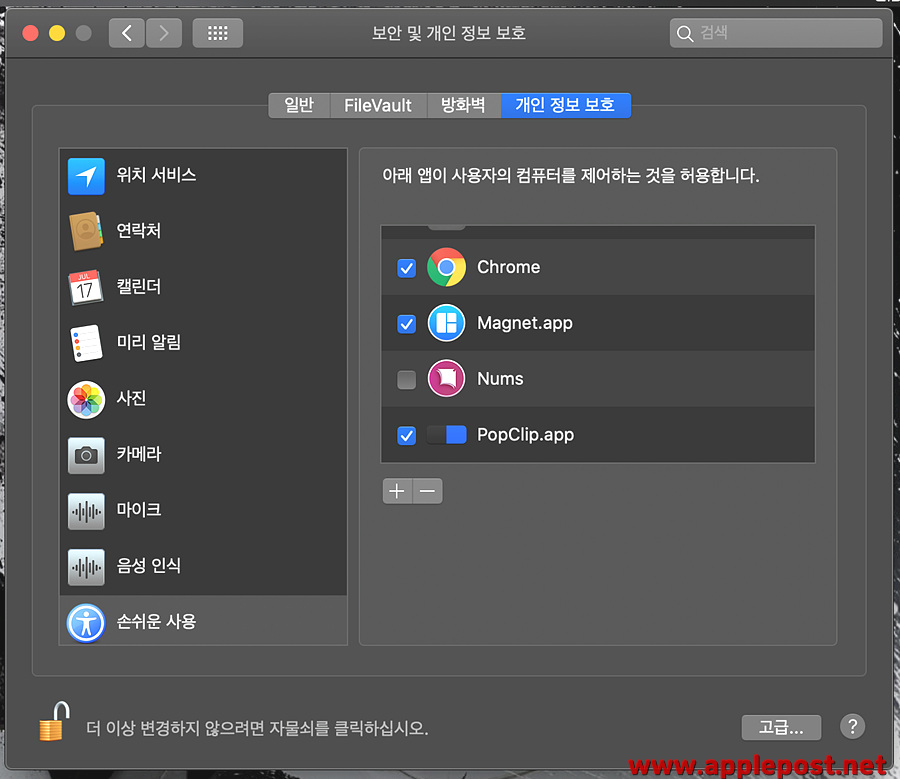Uncheck the PopClip.app checkbox
900x779 pixels.
[406, 436]
